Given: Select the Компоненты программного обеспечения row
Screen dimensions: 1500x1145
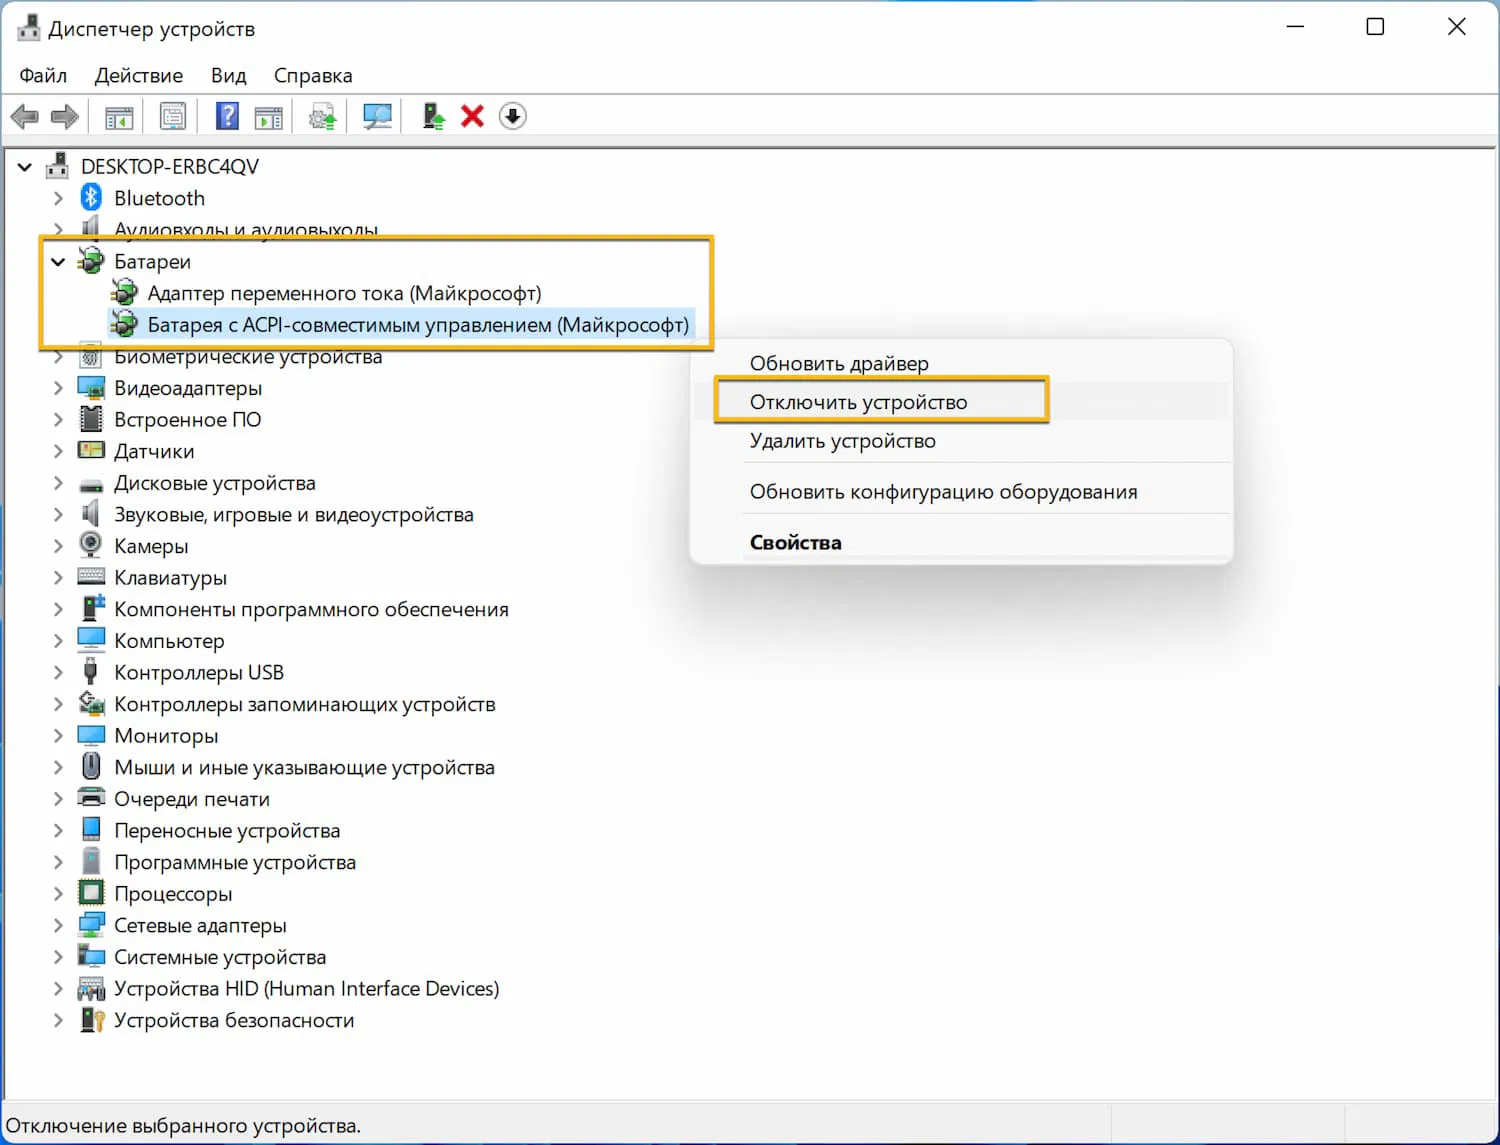Looking at the screenshot, I should tap(311, 609).
